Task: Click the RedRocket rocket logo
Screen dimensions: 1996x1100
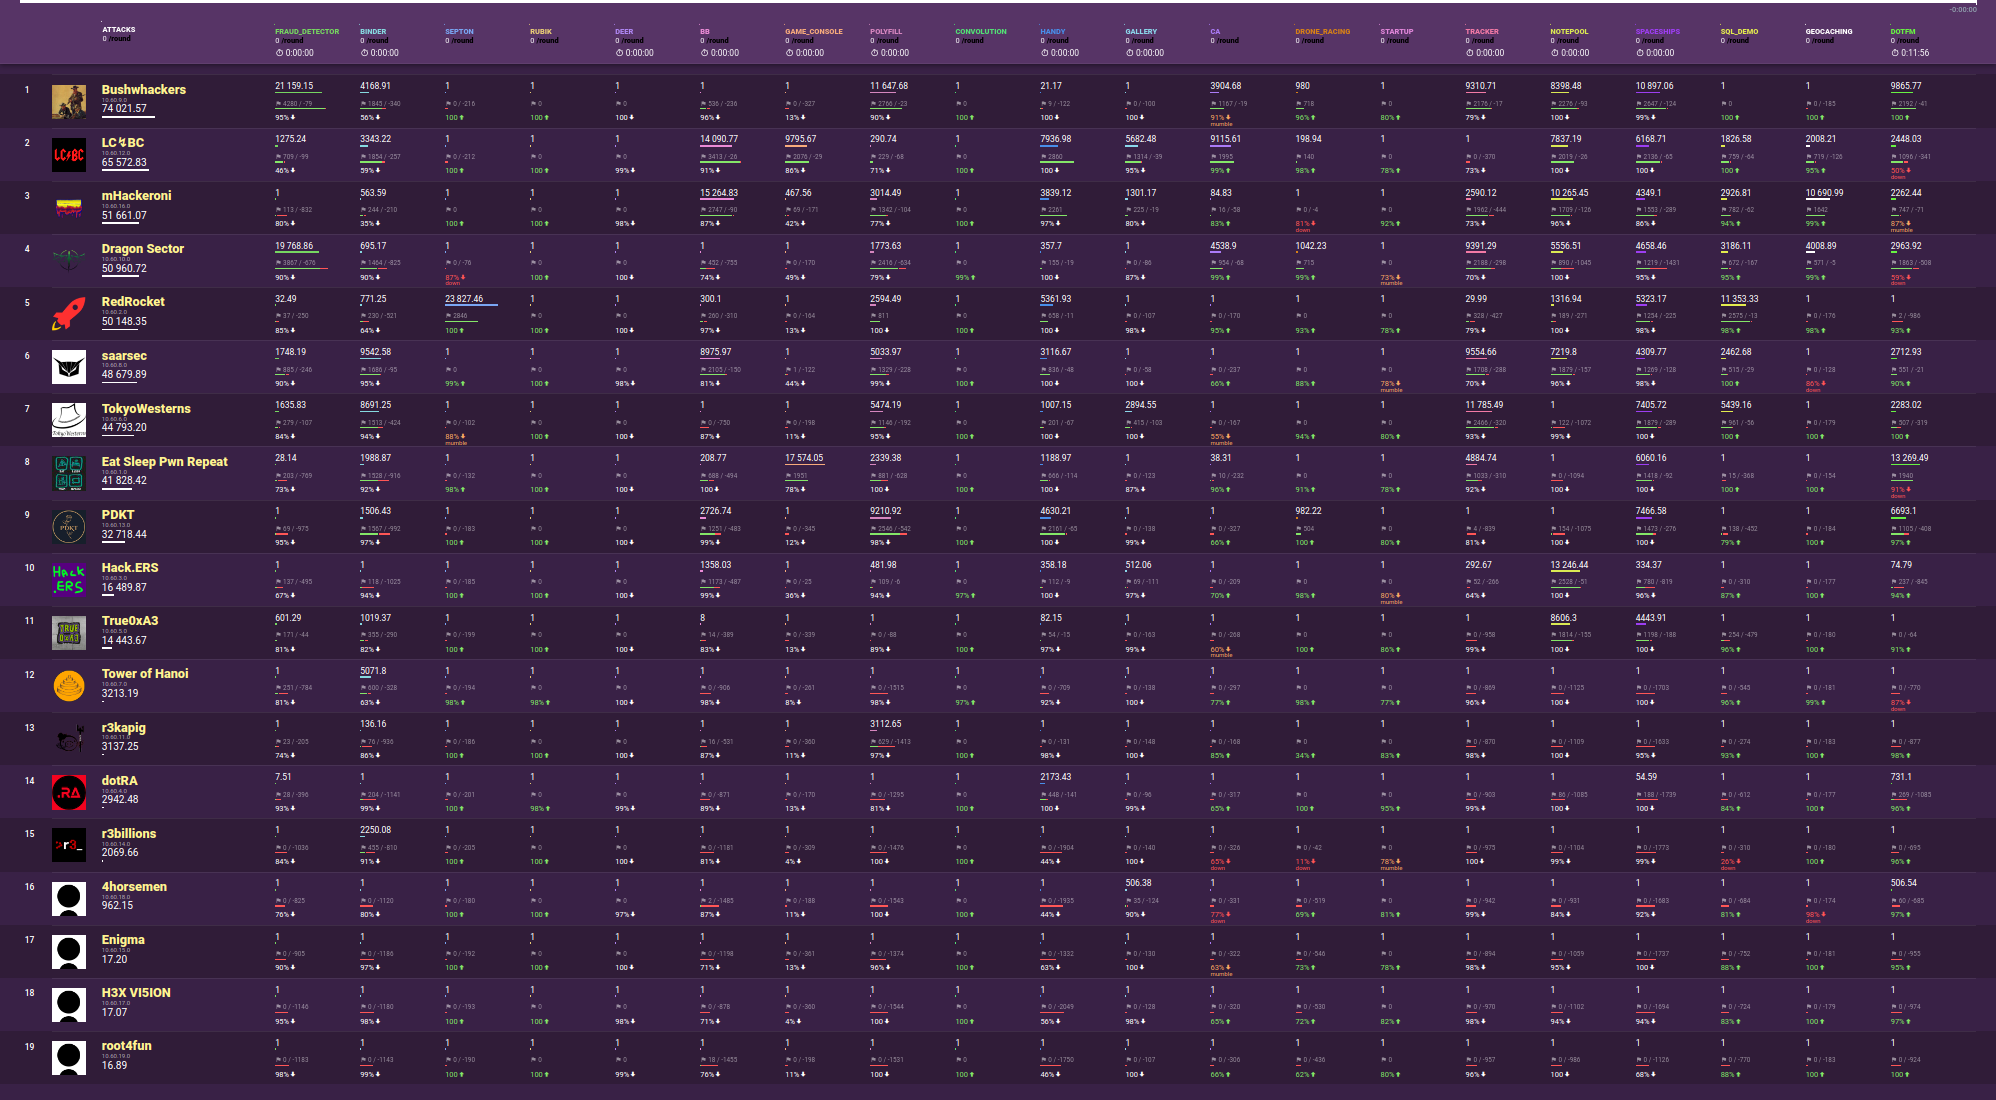Action: (69, 314)
